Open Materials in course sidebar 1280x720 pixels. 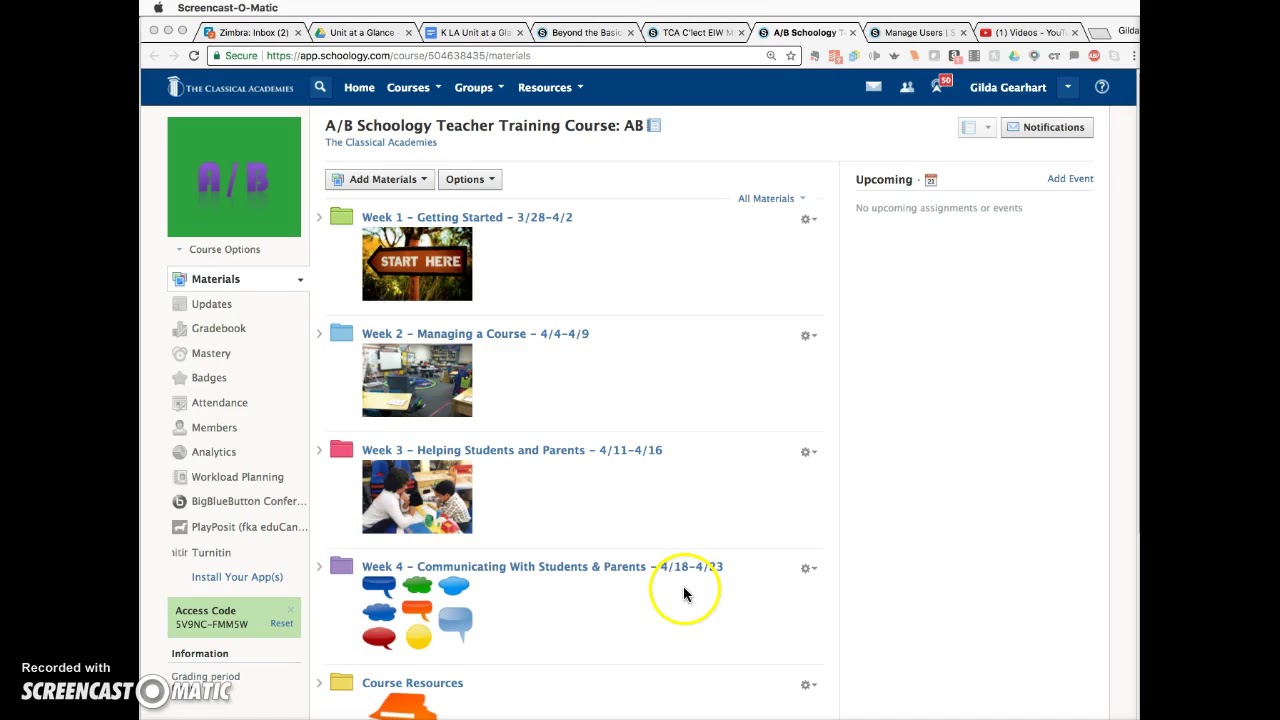237,279
